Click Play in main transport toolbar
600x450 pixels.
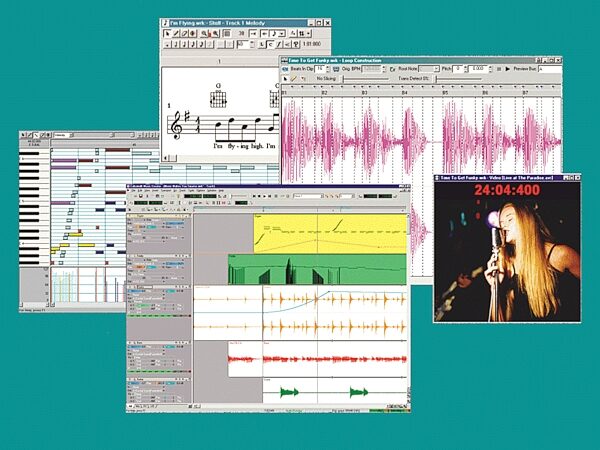pyautogui.click(x=265, y=196)
